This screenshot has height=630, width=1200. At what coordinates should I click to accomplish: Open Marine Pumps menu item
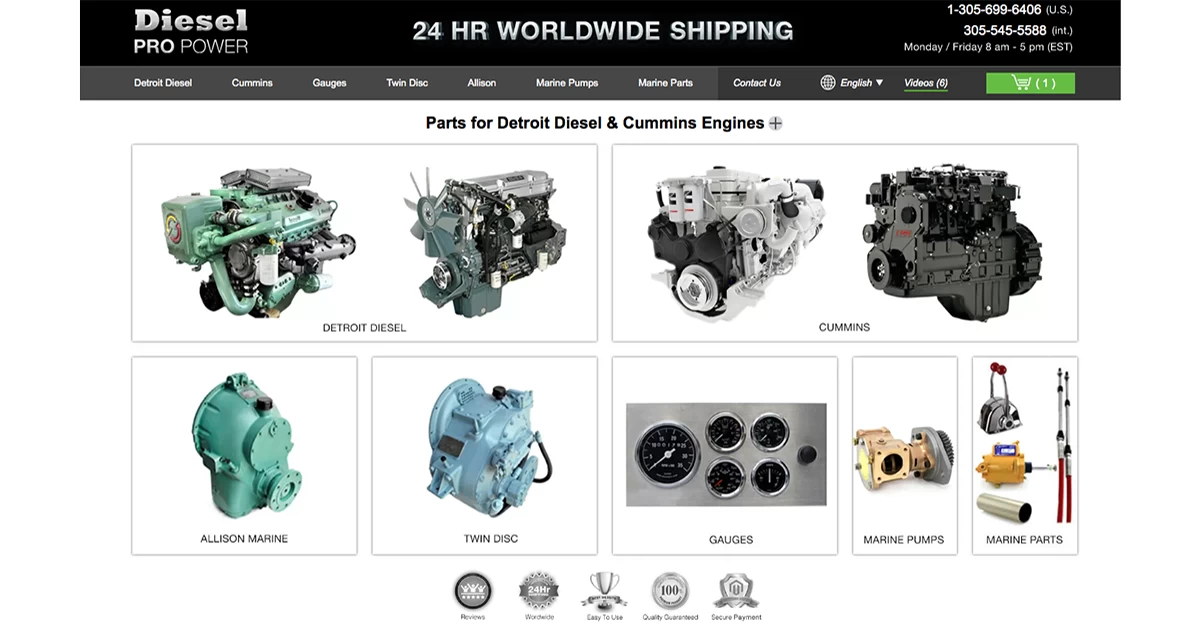click(567, 83)
